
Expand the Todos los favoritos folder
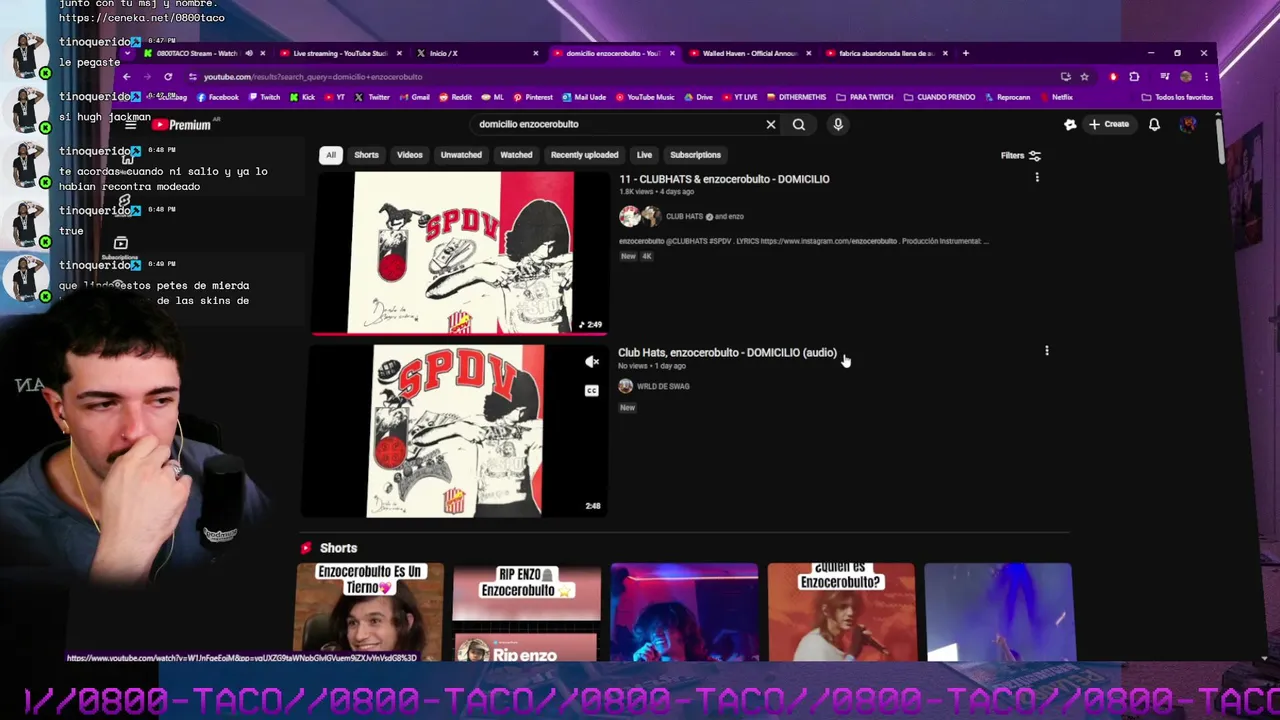[1178, 98]
